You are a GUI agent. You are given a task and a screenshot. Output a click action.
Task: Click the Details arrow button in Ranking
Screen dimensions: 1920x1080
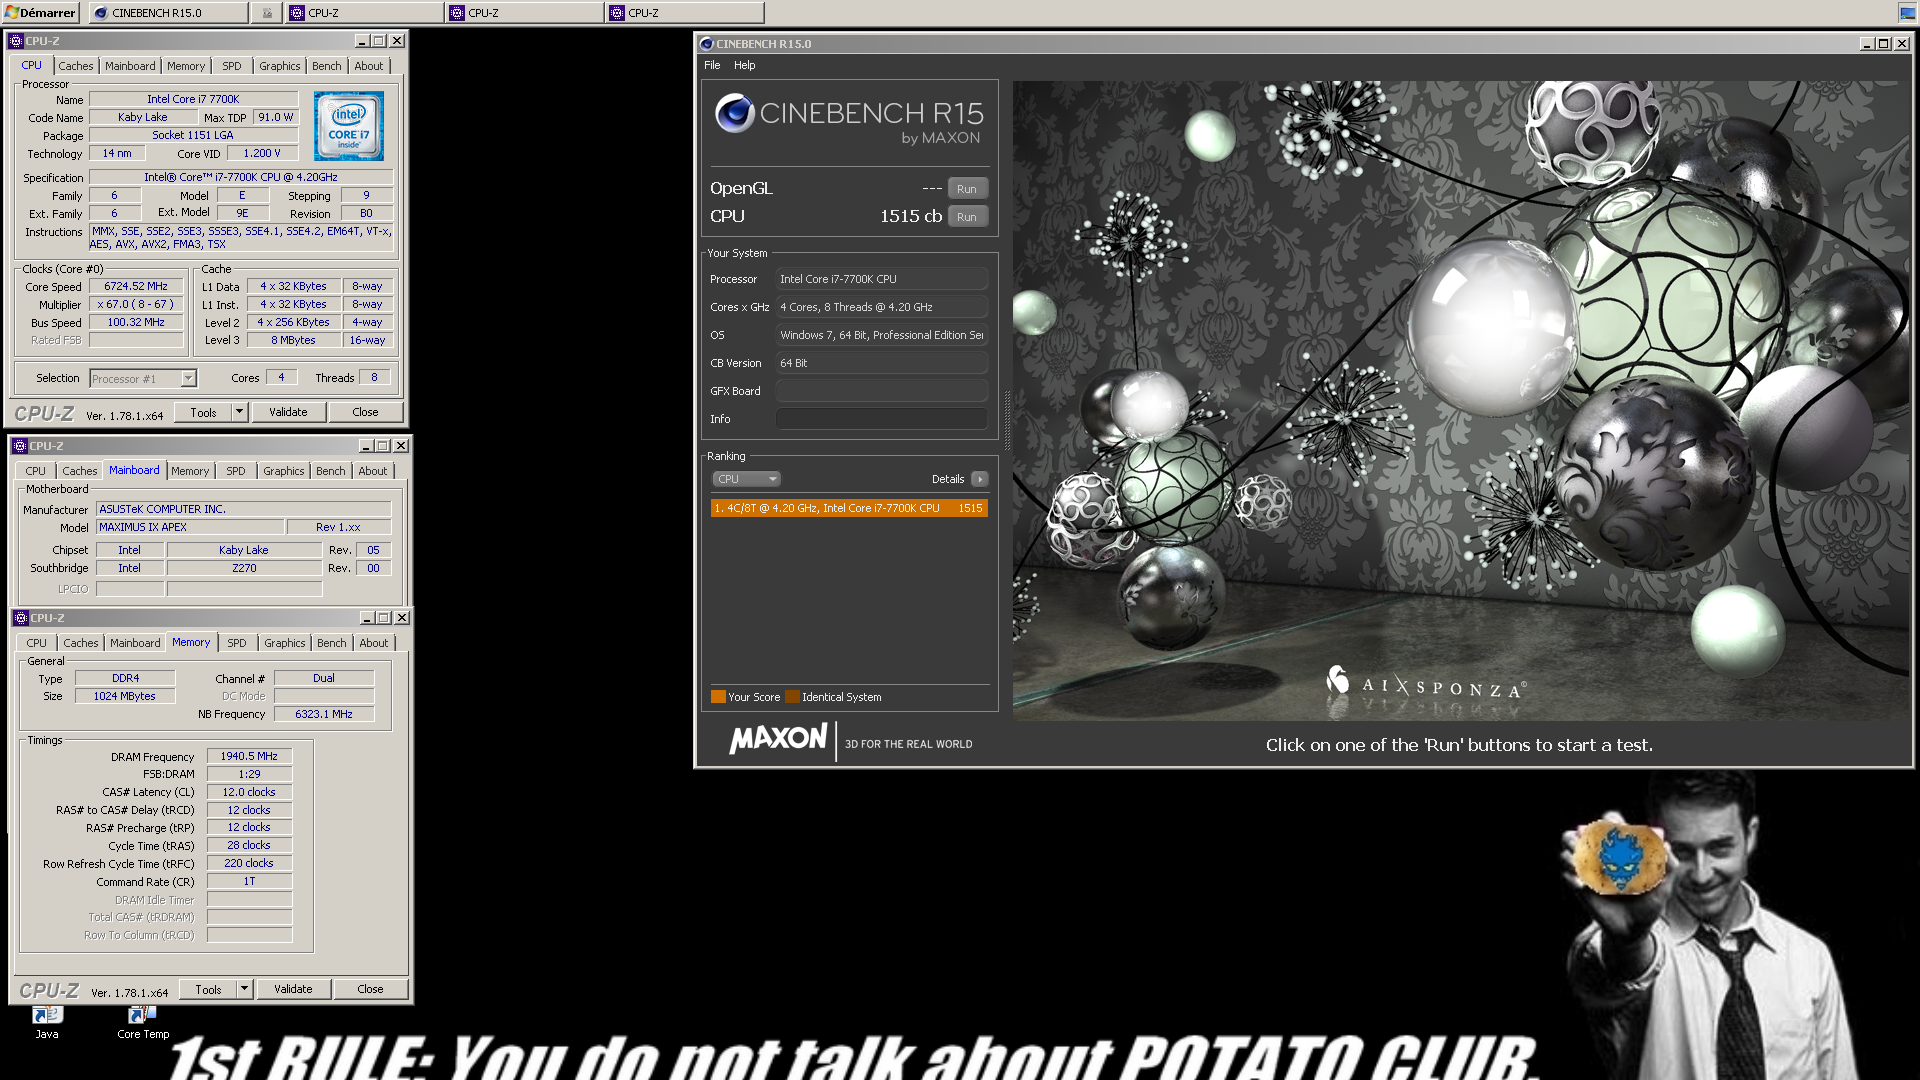(979, 479)
